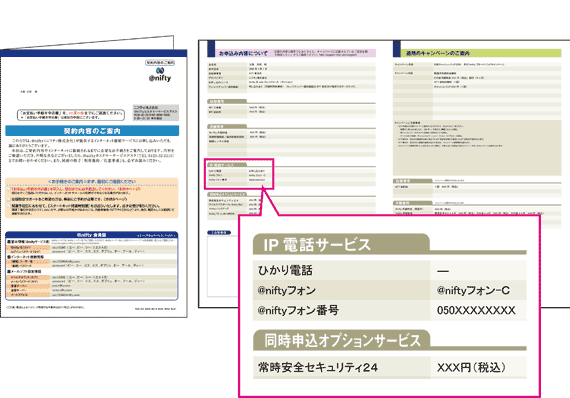
Task: Click the phone number '050XXXXXXXX'
Action: [x=476, y=310]
